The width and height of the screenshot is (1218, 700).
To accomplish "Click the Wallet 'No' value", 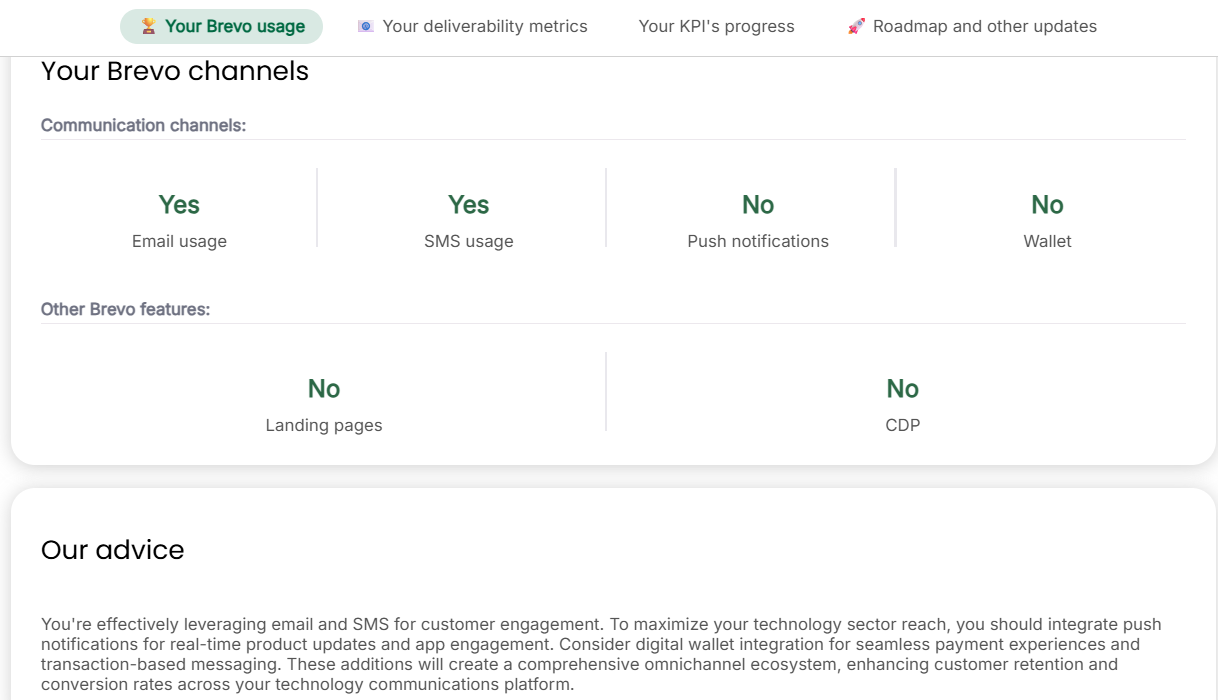I will click(x=1047, y=205).
